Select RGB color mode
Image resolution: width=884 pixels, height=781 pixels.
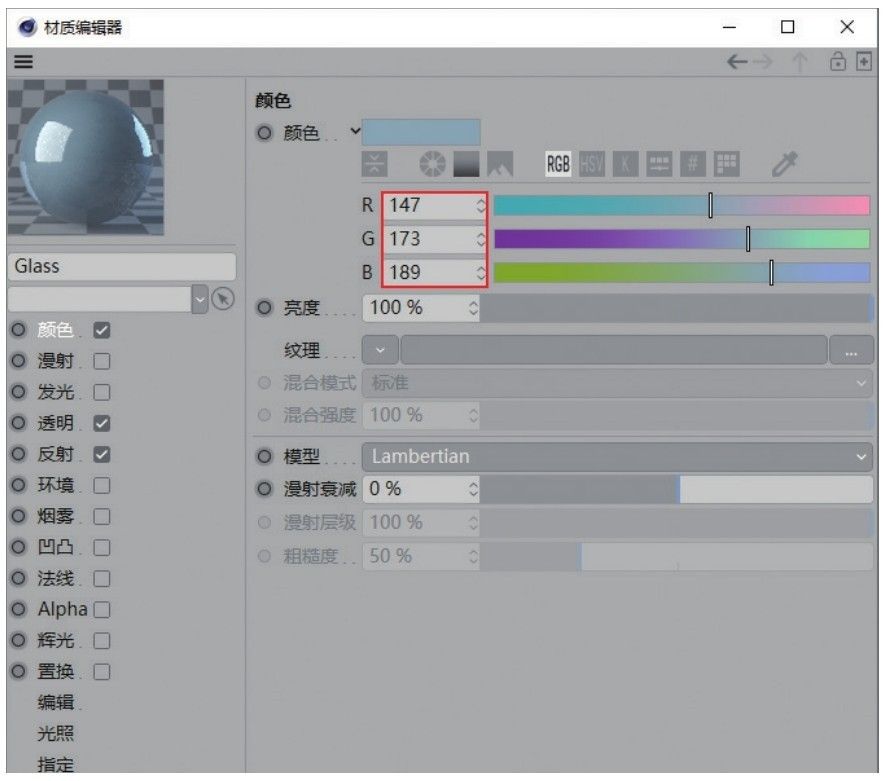pos(558,164)
